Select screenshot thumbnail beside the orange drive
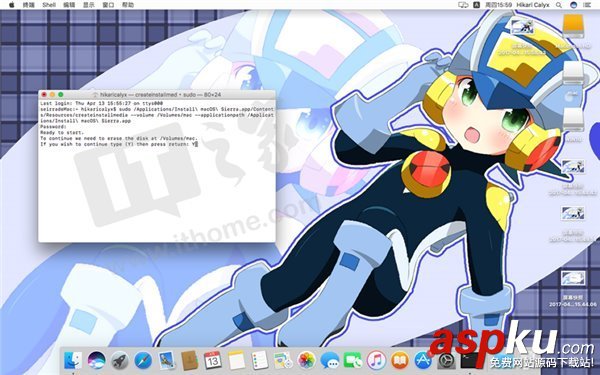This screenshot has height=375, width=600. (x=522, y=28)
